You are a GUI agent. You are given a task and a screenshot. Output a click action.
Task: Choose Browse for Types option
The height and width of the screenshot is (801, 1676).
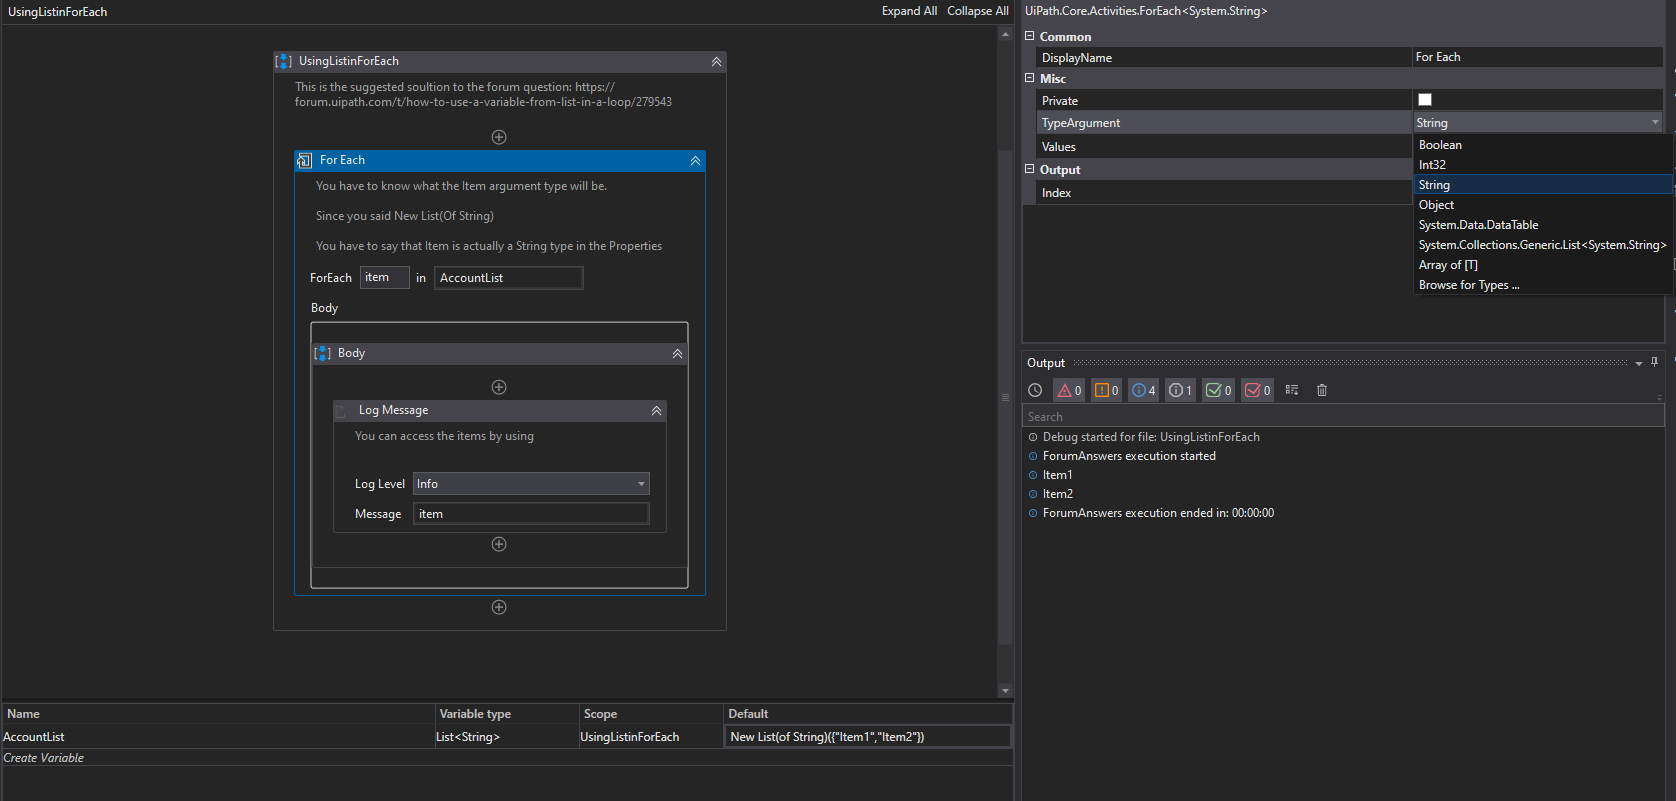(x=1468, y=285)
